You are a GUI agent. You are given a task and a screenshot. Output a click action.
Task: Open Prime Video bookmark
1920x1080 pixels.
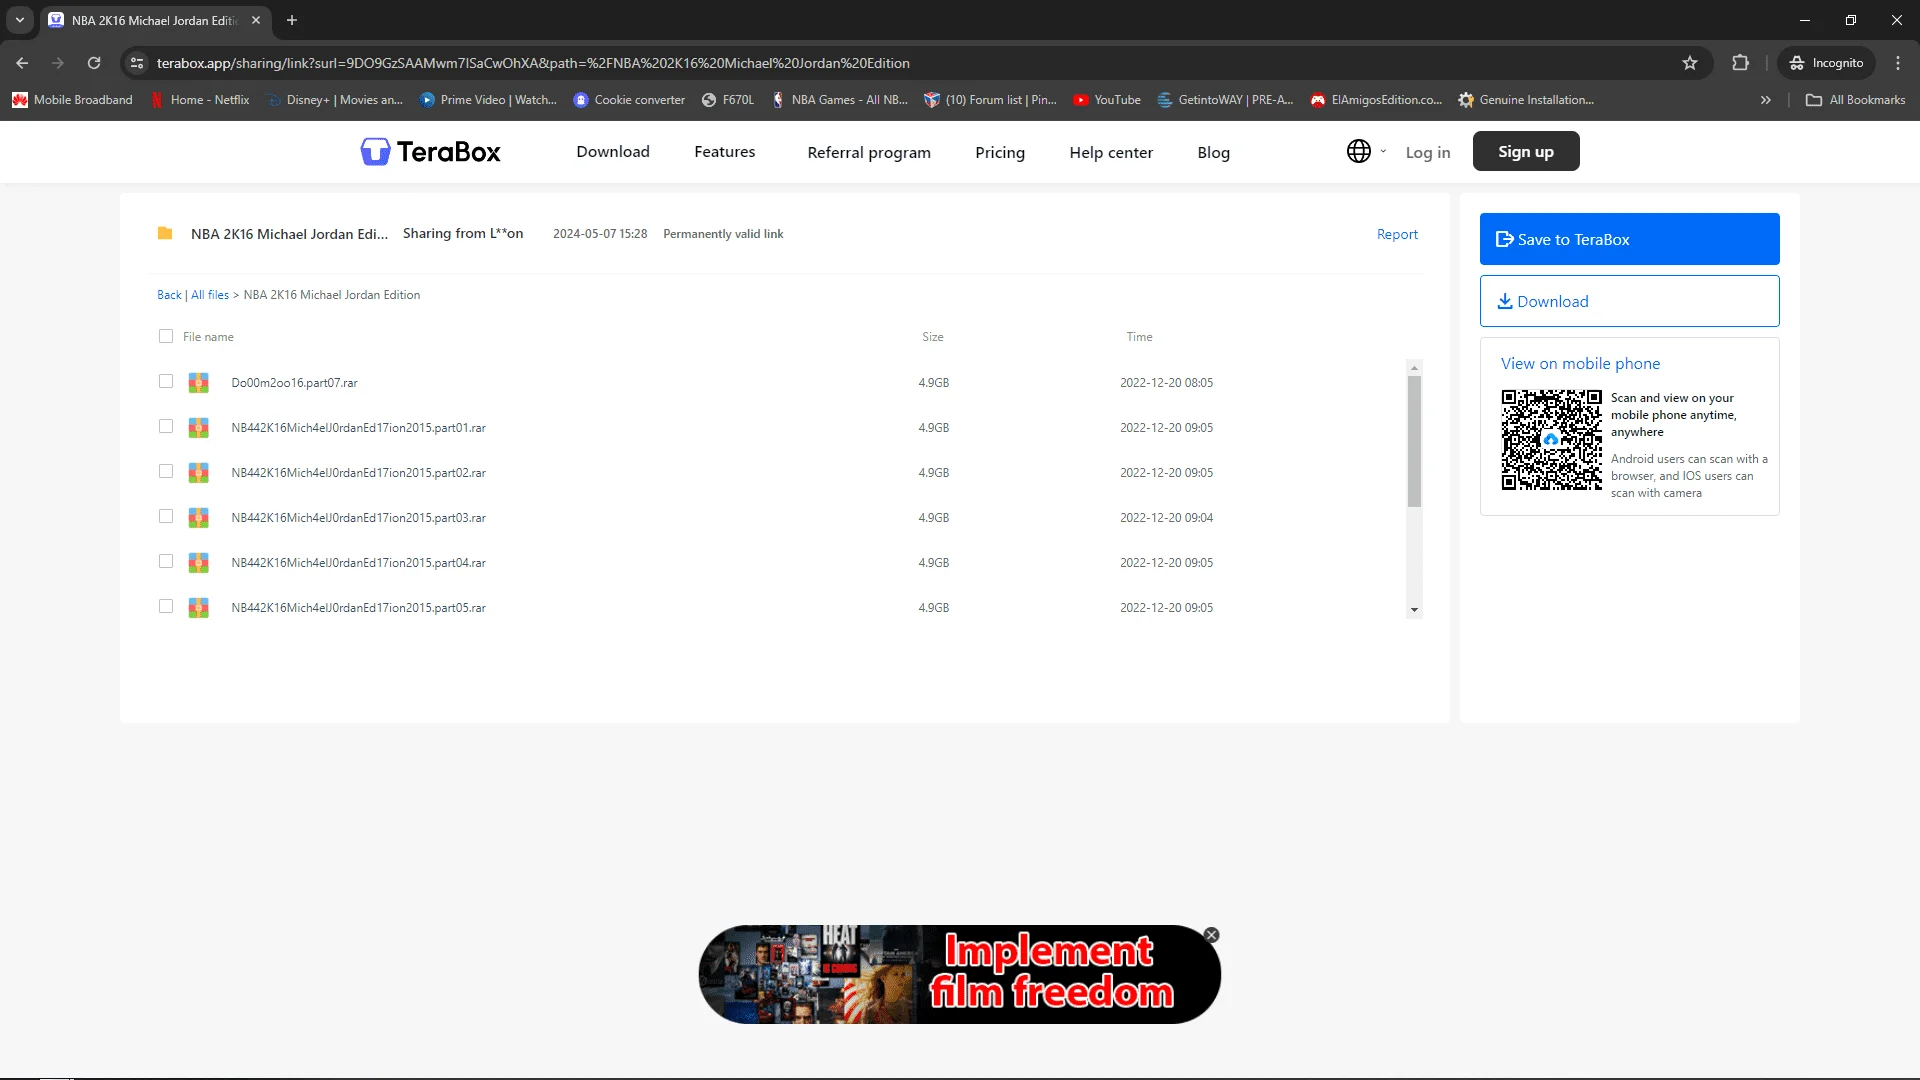click(488, 100)
